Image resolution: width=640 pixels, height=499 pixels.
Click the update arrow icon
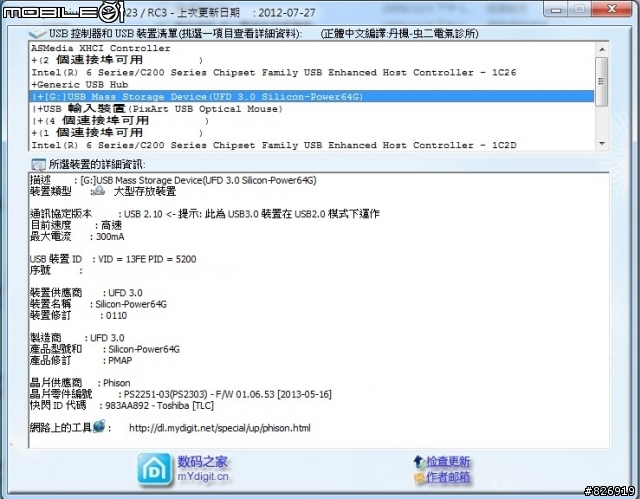pos(419,462)
